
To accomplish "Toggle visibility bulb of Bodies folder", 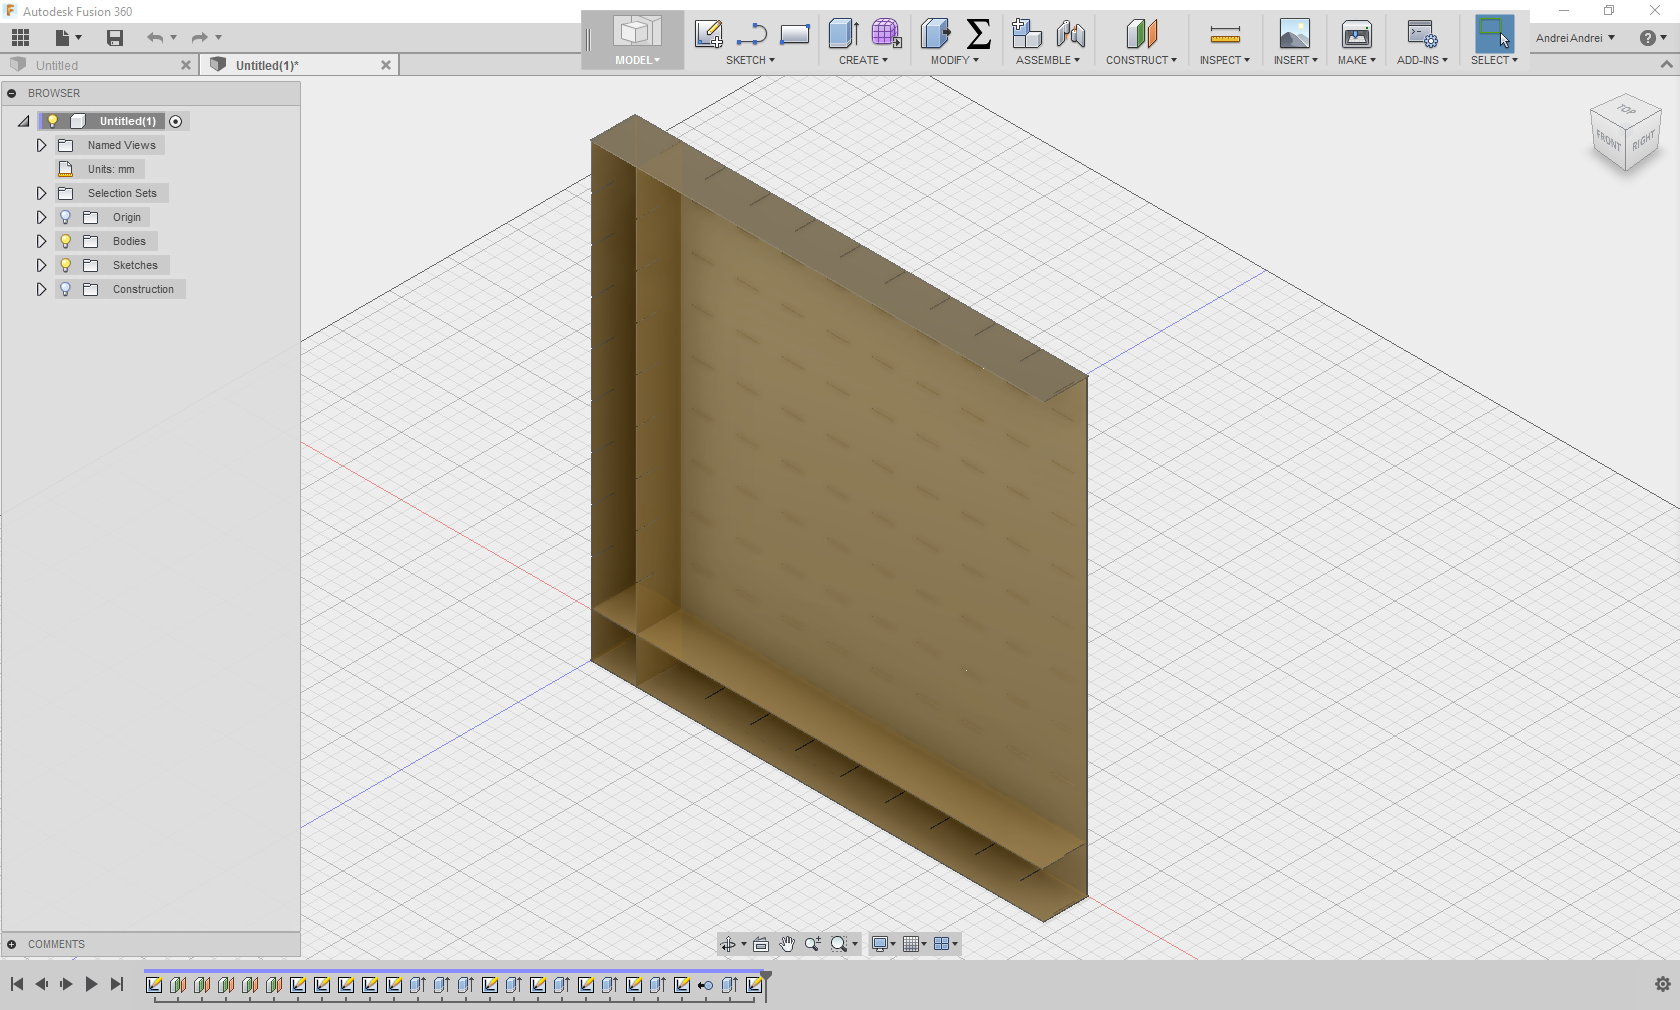I will [x=66, y=241].
